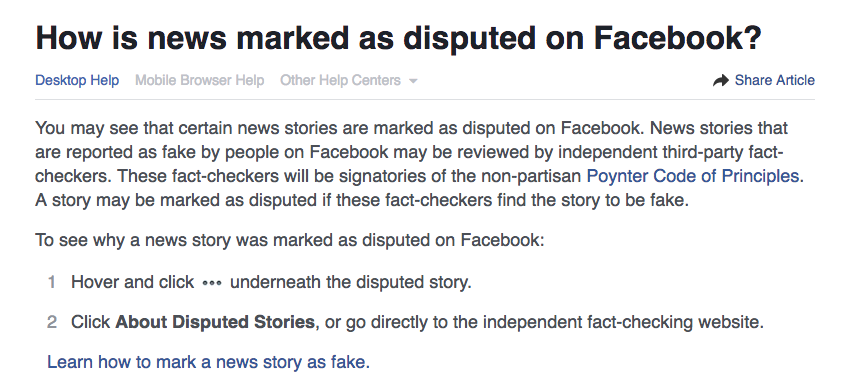Click the Share arrow icon
Image resolution: width=845 pixels, height=386 pixels.
(720, 81)
